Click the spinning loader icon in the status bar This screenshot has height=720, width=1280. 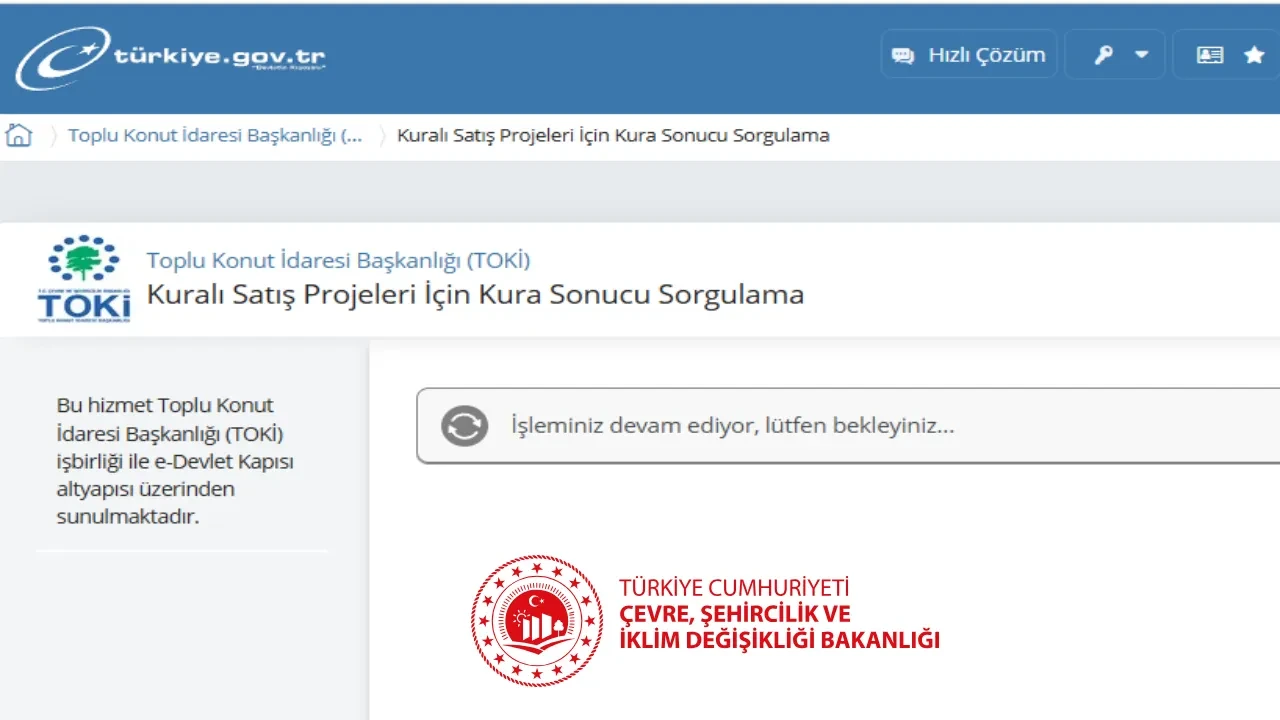(462, 425)
